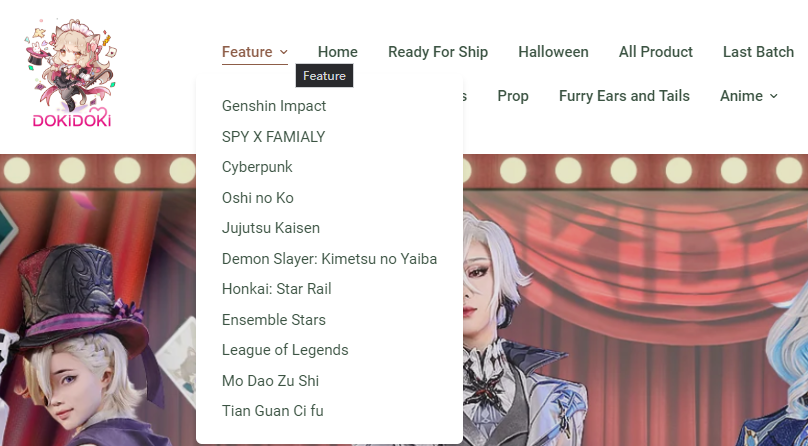
Task: Select Ensemble Stars item
Action: click(x=274, y=320)
